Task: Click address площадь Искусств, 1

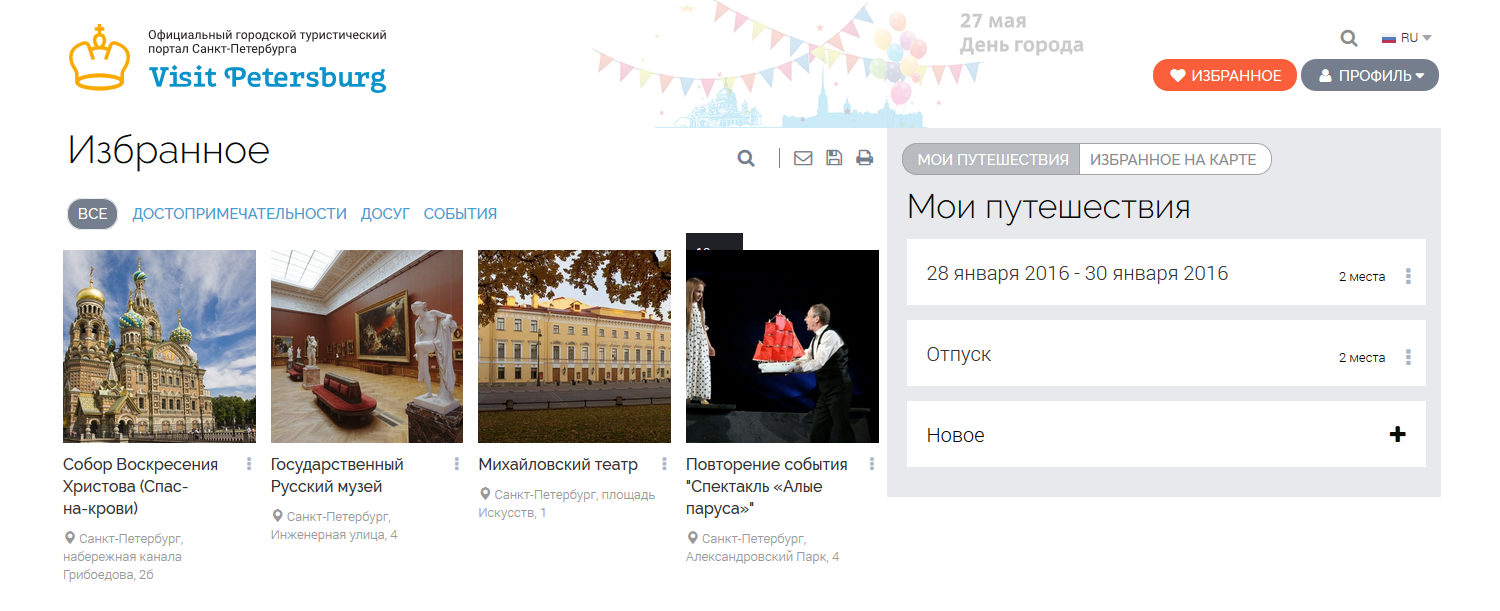Action: pyautogui.click(x=567, y=503)
